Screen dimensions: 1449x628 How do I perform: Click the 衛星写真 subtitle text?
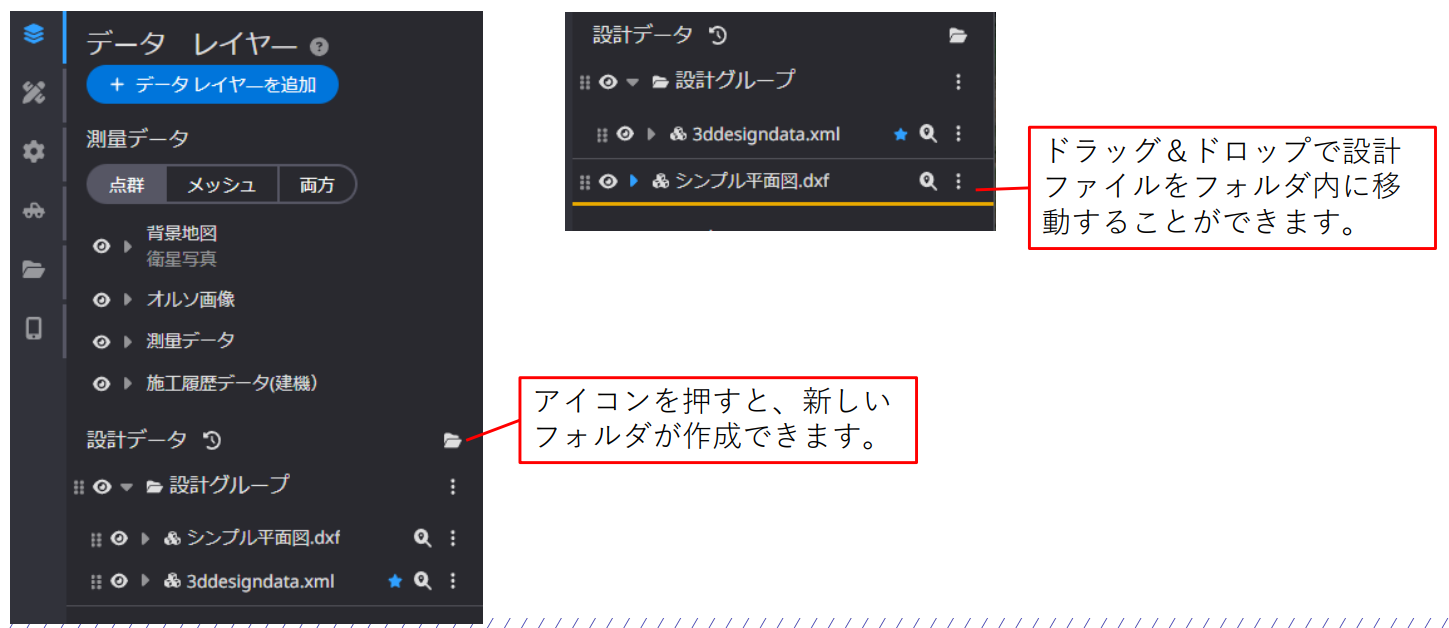click(182, 259)
